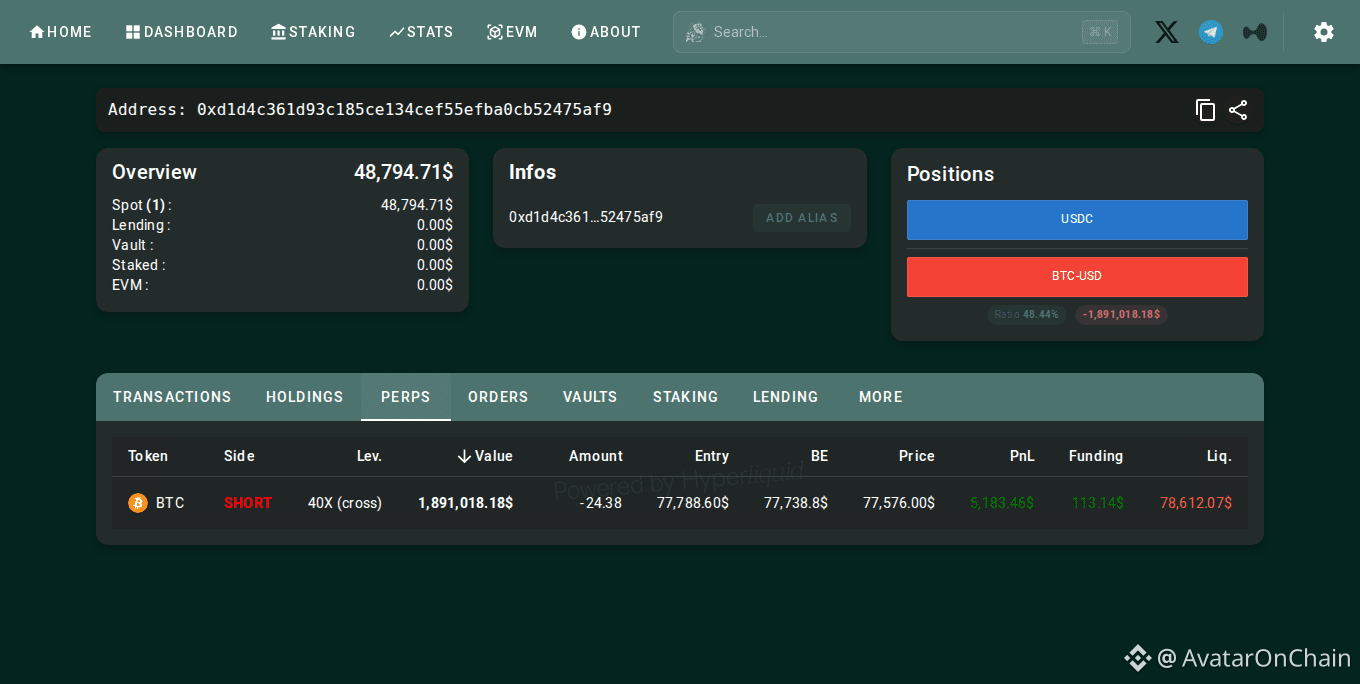Click the Ratio 48.44% badge
This screenshot has height=684, width=1360.
coord(1027,315)
